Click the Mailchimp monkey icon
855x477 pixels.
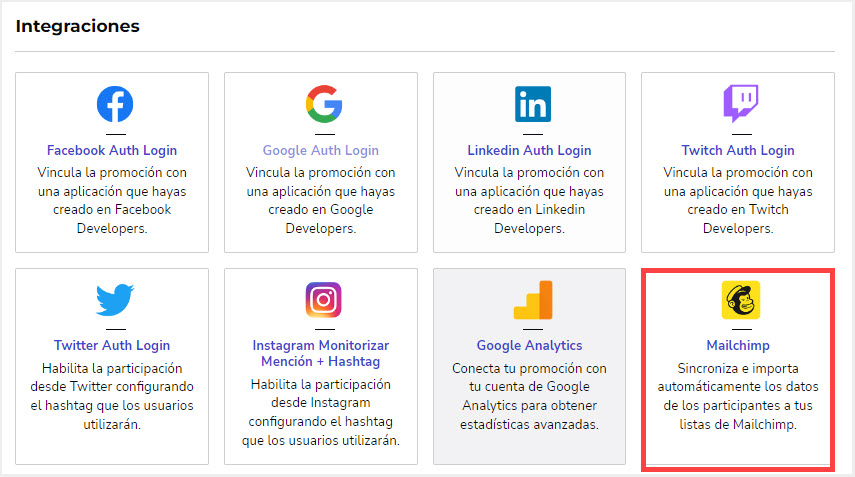tap(740, 300)
